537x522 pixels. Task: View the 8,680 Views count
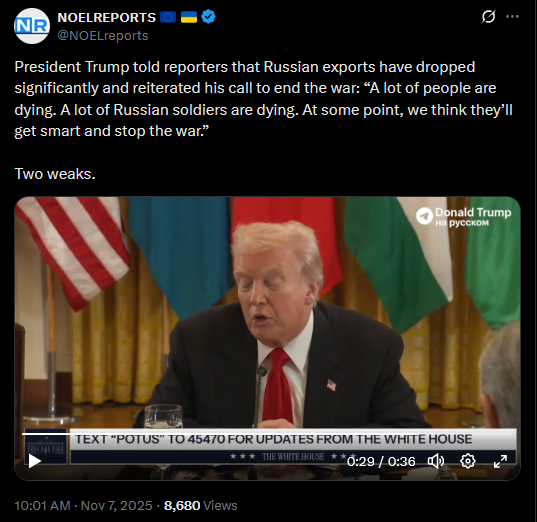click(201, 506)
